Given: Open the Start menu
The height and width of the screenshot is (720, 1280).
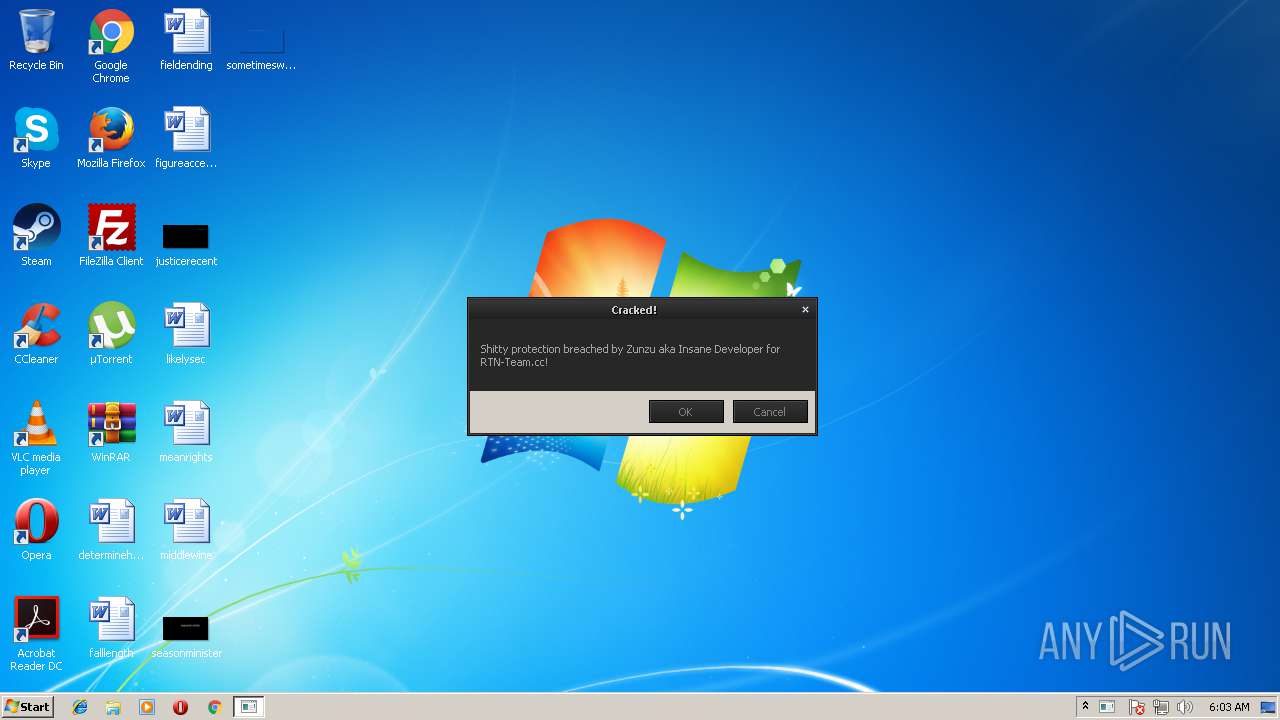Looking at the screenshot, I should 27,707.
